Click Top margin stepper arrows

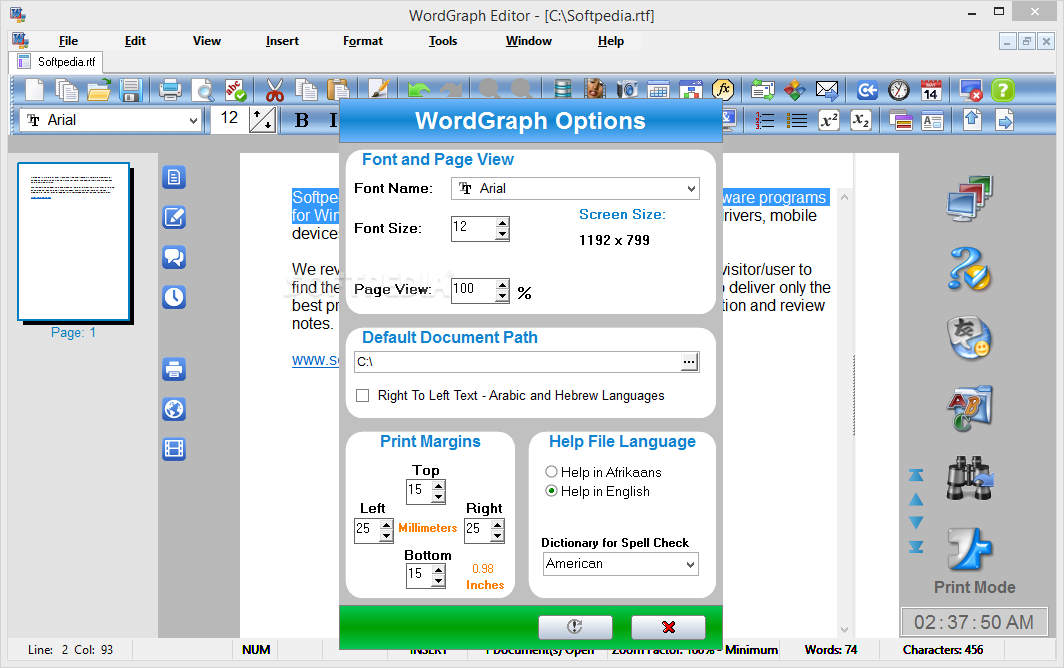click(438, 491)
